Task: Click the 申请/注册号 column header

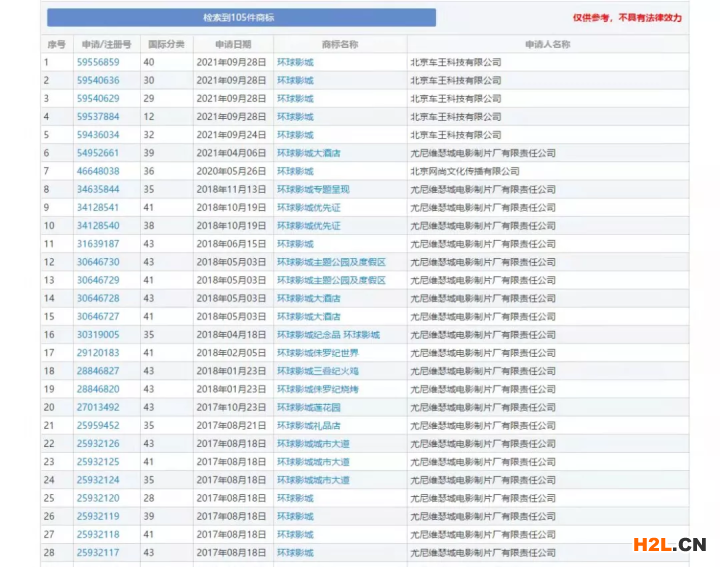Action: 107,45
